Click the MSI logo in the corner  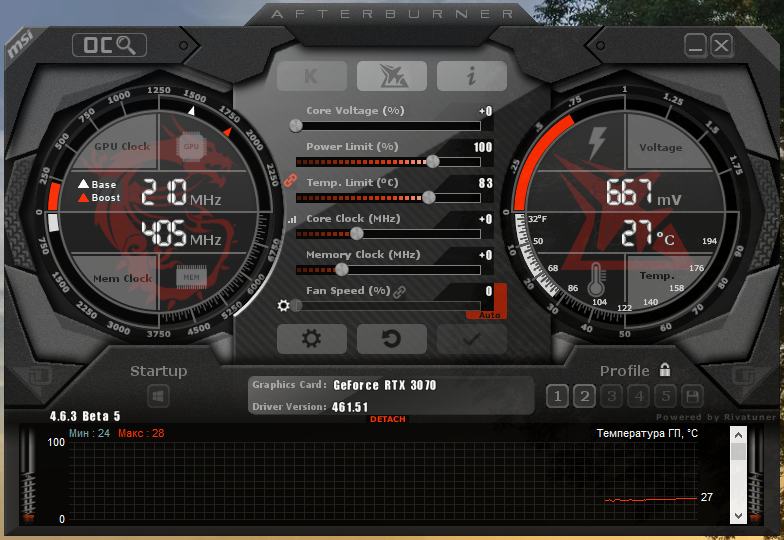click(20, 44)
